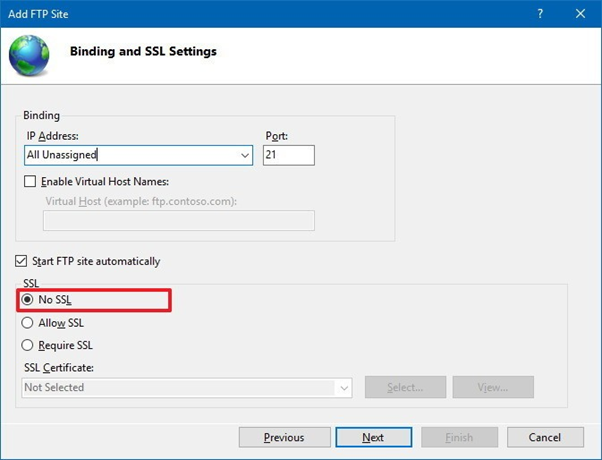The width and height of the screenshot is (602, 460).
Task: Click the Binding group label
Action: point(41,115)
